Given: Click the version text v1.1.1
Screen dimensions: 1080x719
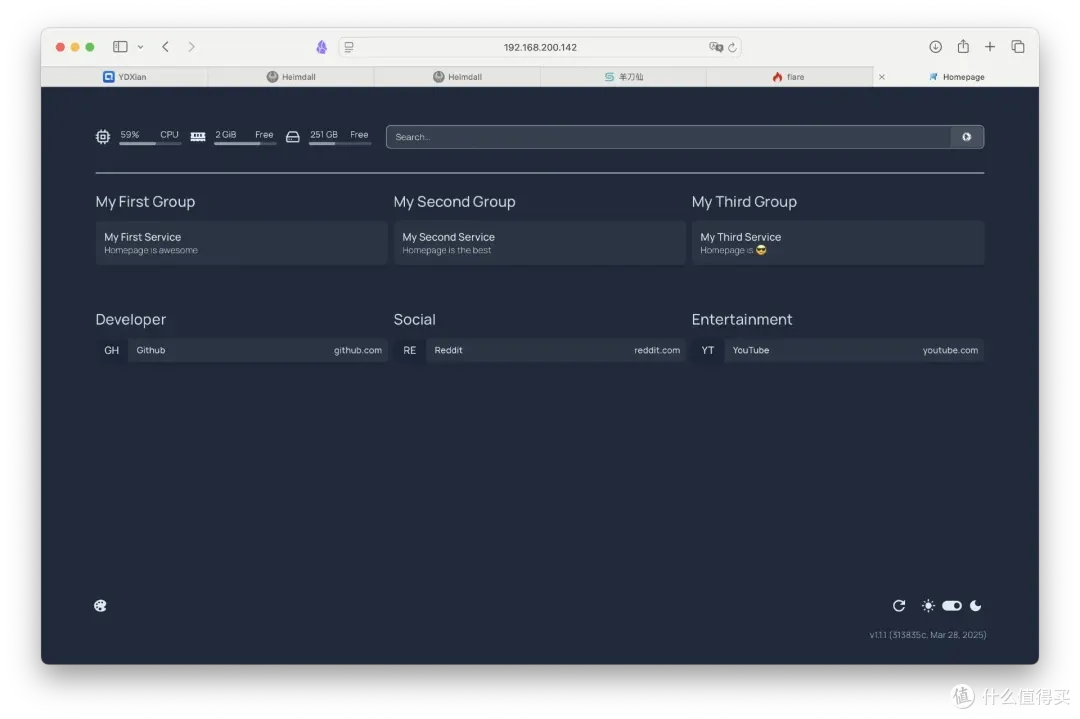Looking at the screenshot, I should click(927, 635).
